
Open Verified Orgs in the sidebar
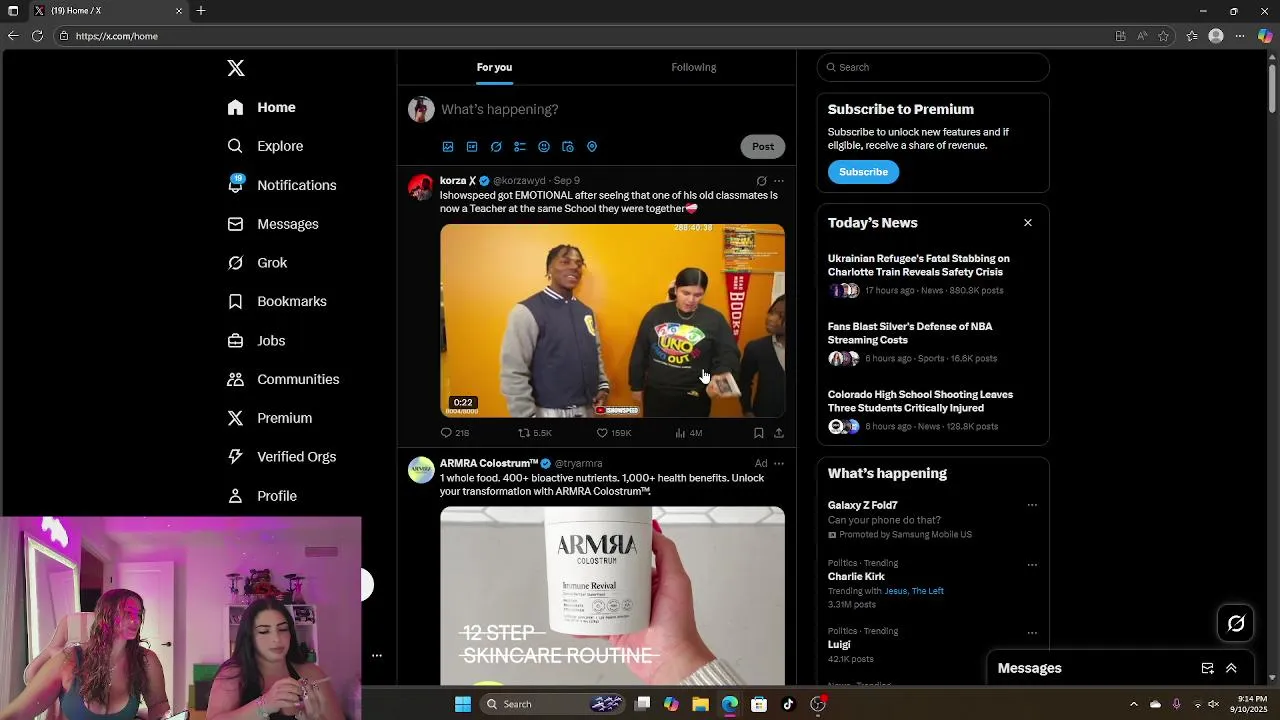pos(281,457)
